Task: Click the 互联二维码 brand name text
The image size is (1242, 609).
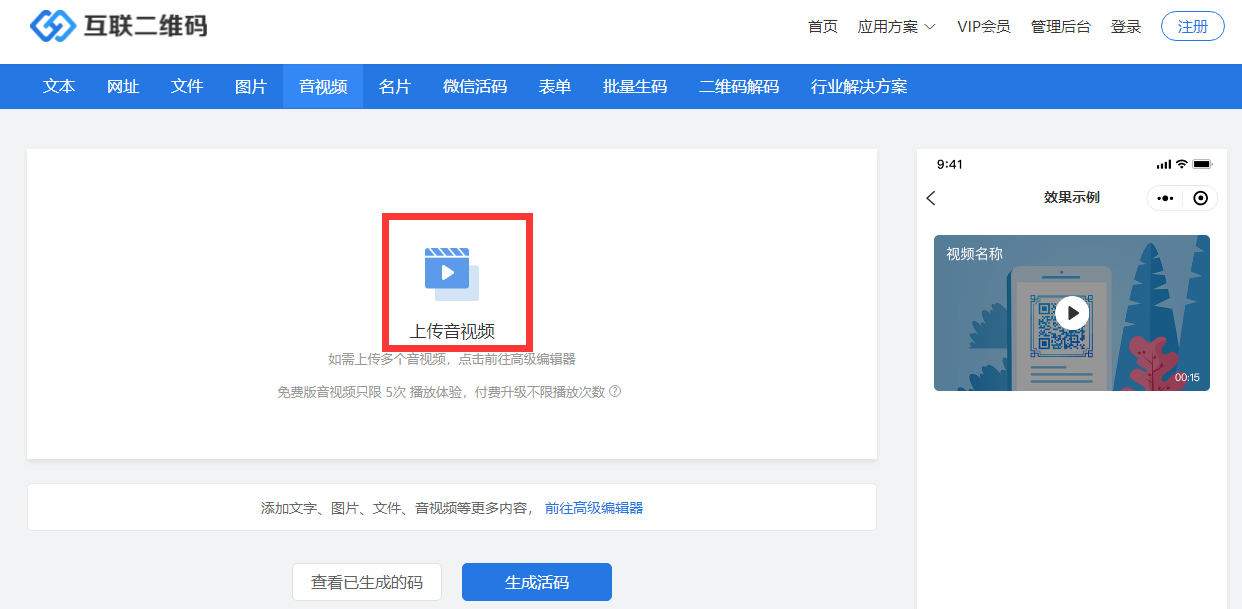Action: (x=146, y=26)
